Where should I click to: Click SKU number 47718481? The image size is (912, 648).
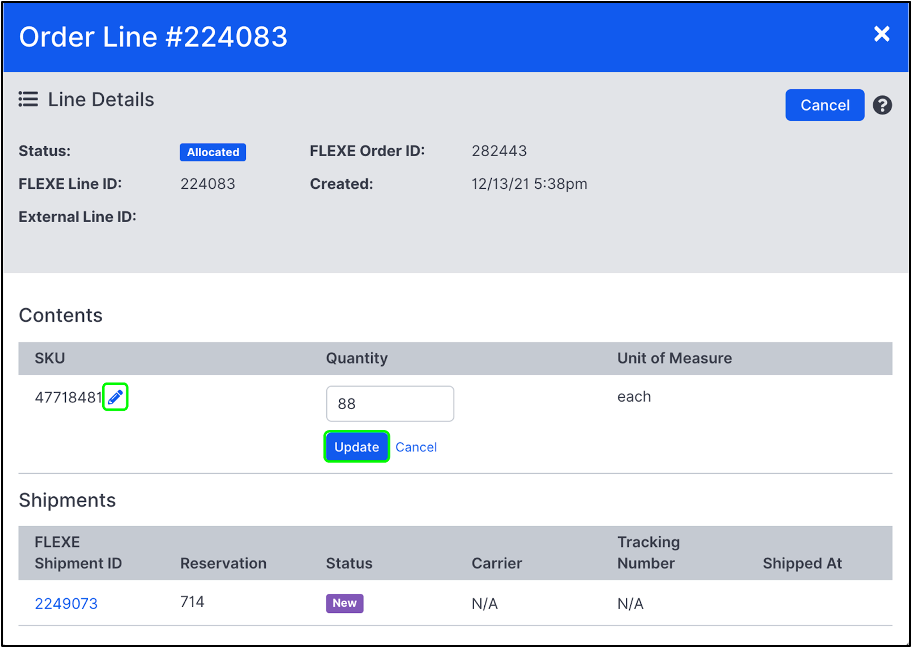[x=69, y=398]
